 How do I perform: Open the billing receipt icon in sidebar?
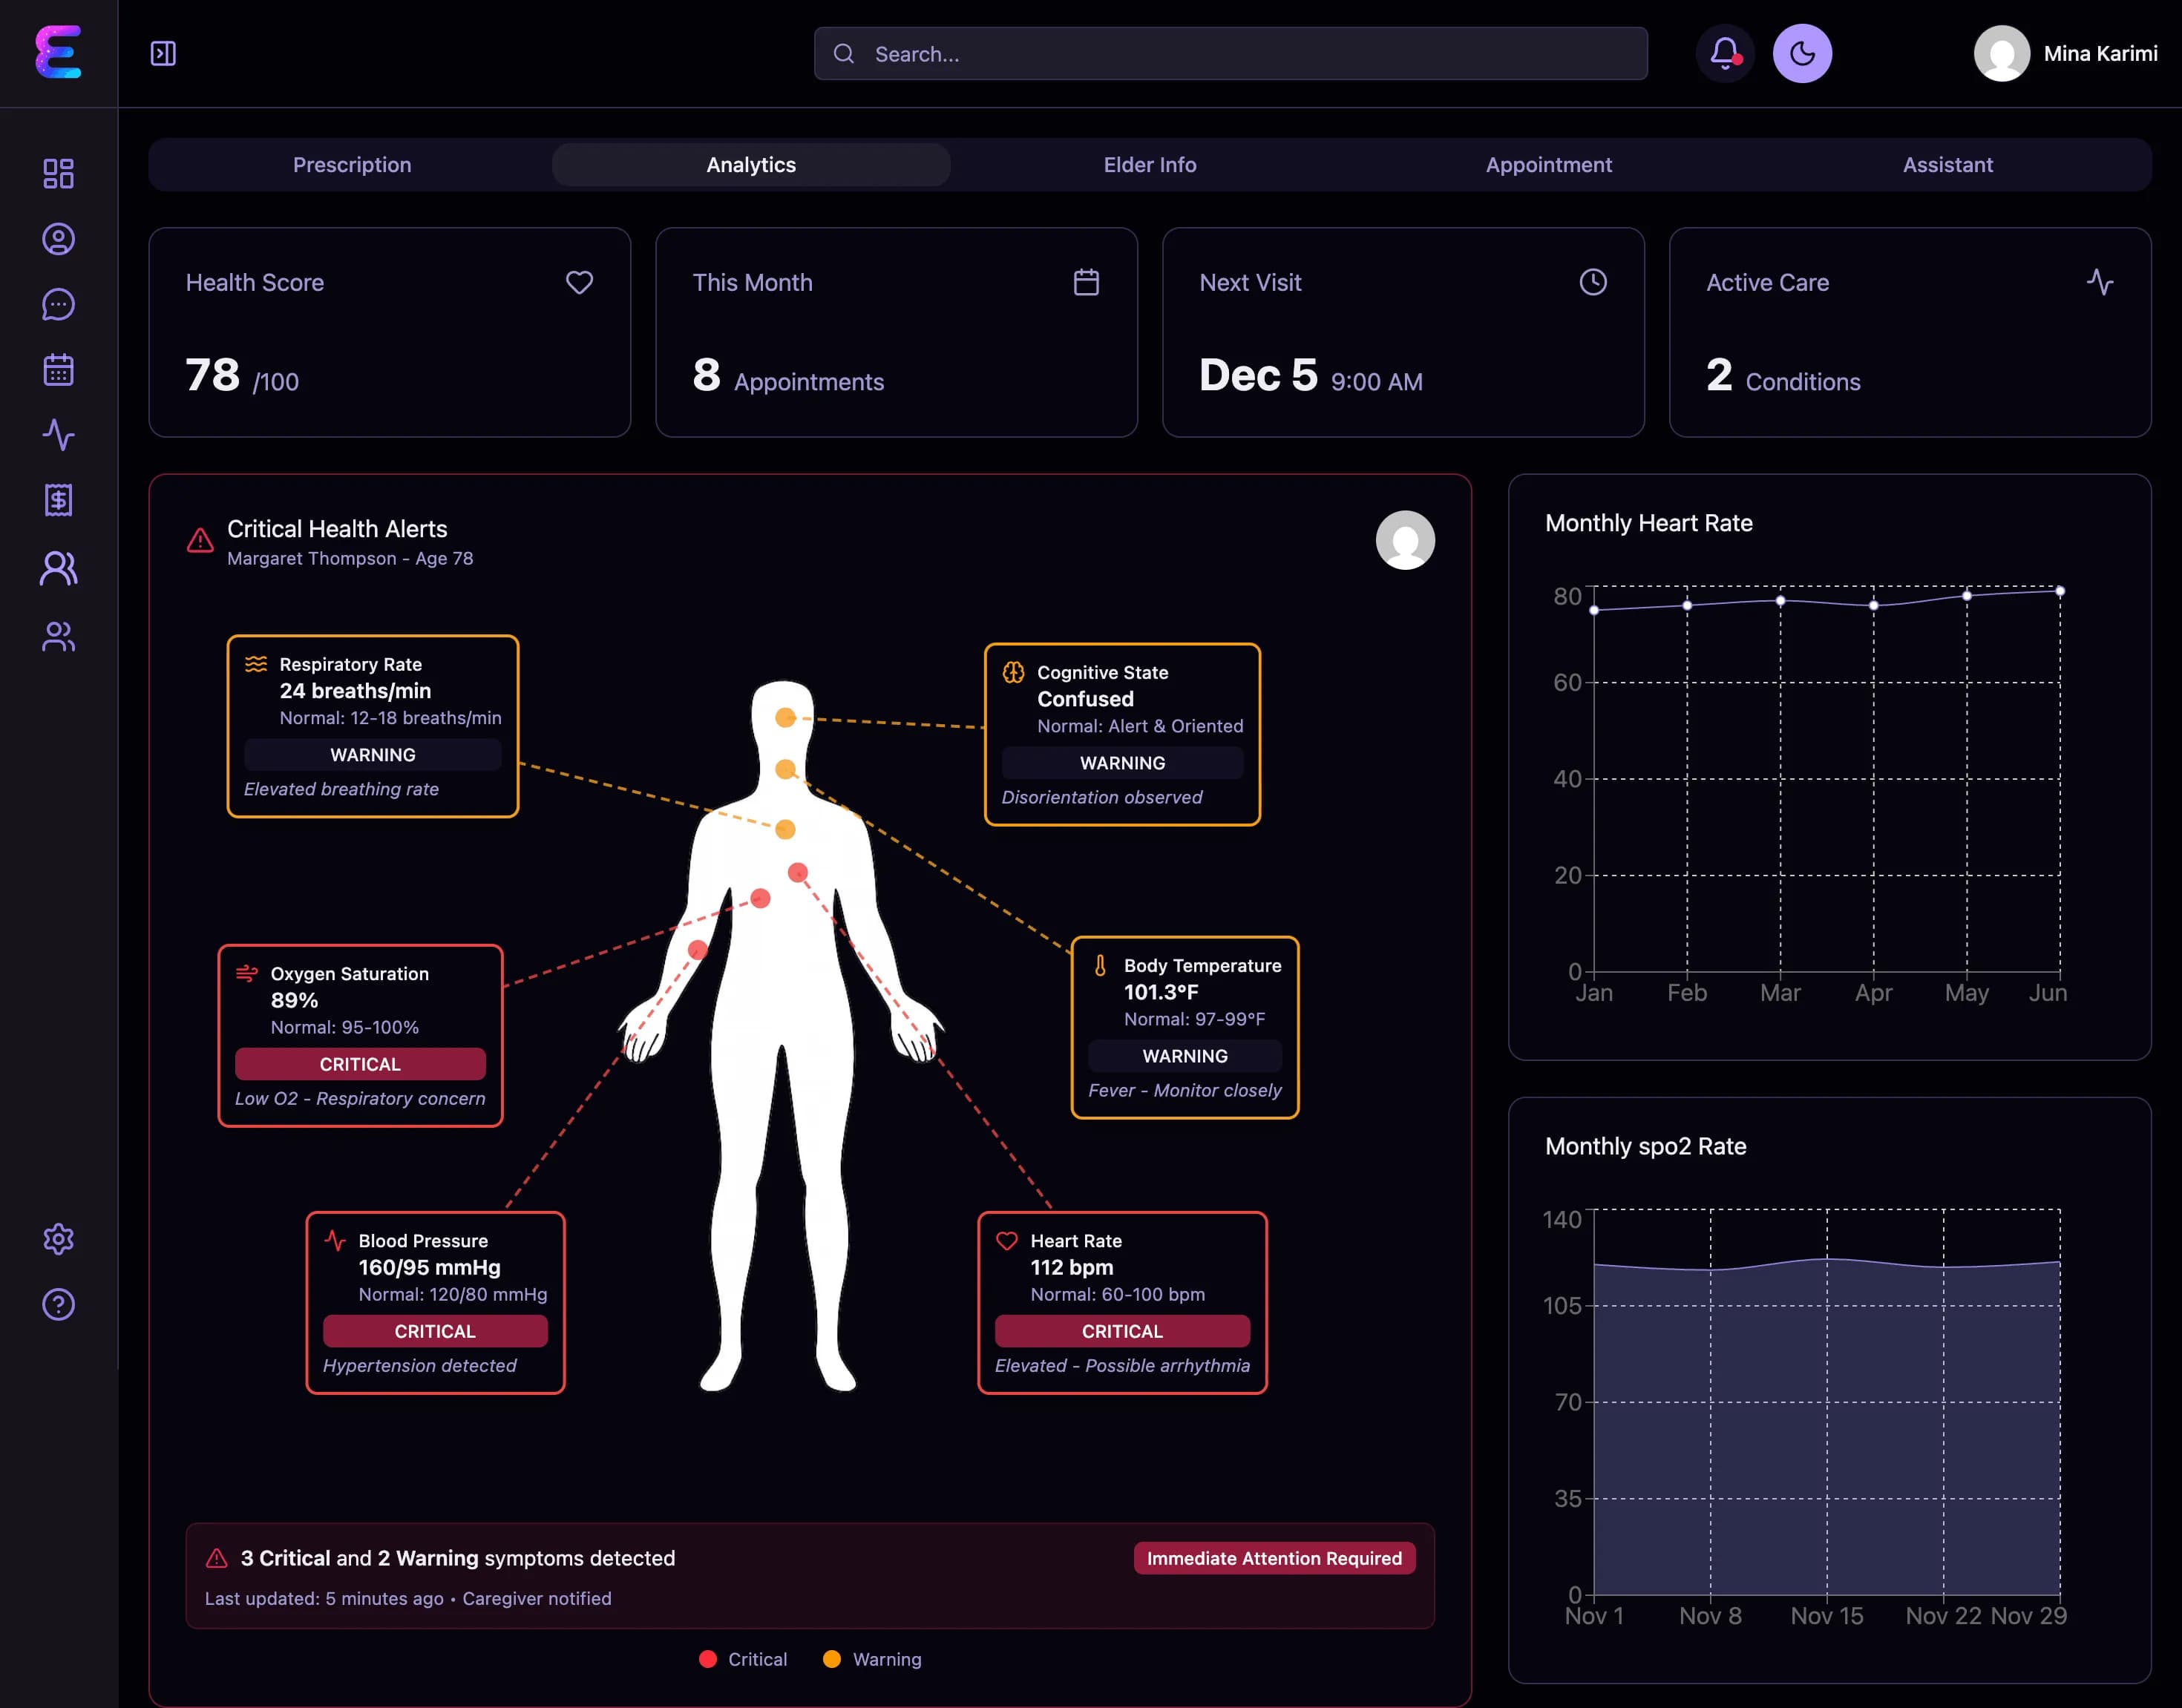pos(58,500)
